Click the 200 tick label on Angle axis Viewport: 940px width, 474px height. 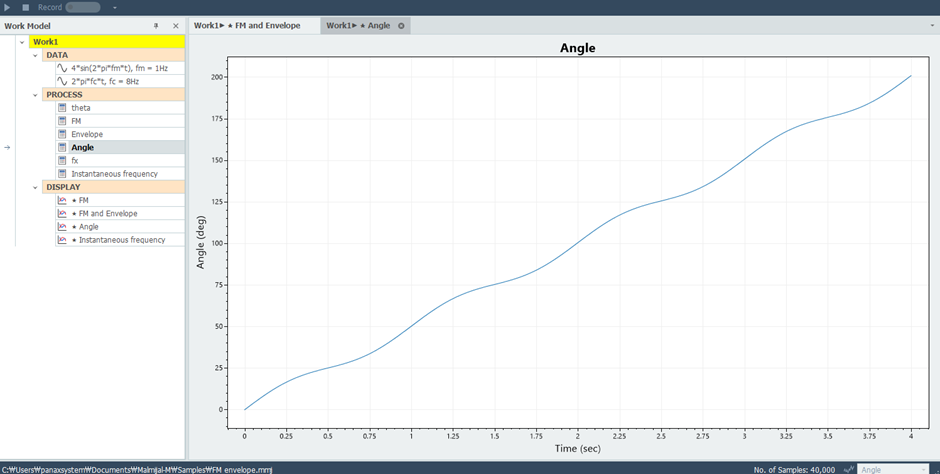click(x=216, y=77)
